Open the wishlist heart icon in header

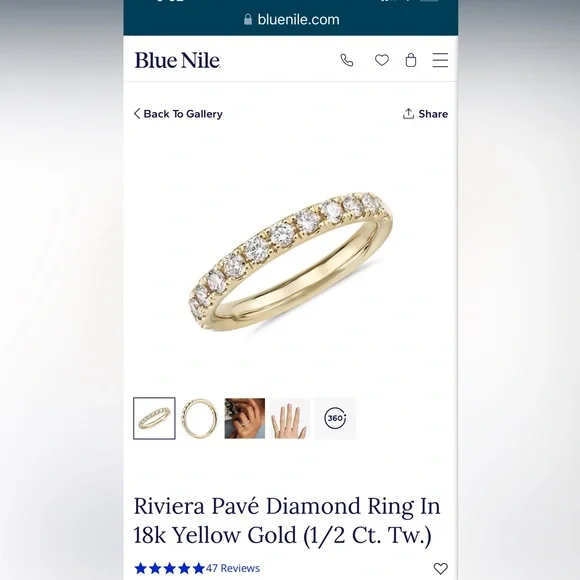point(382,60)
